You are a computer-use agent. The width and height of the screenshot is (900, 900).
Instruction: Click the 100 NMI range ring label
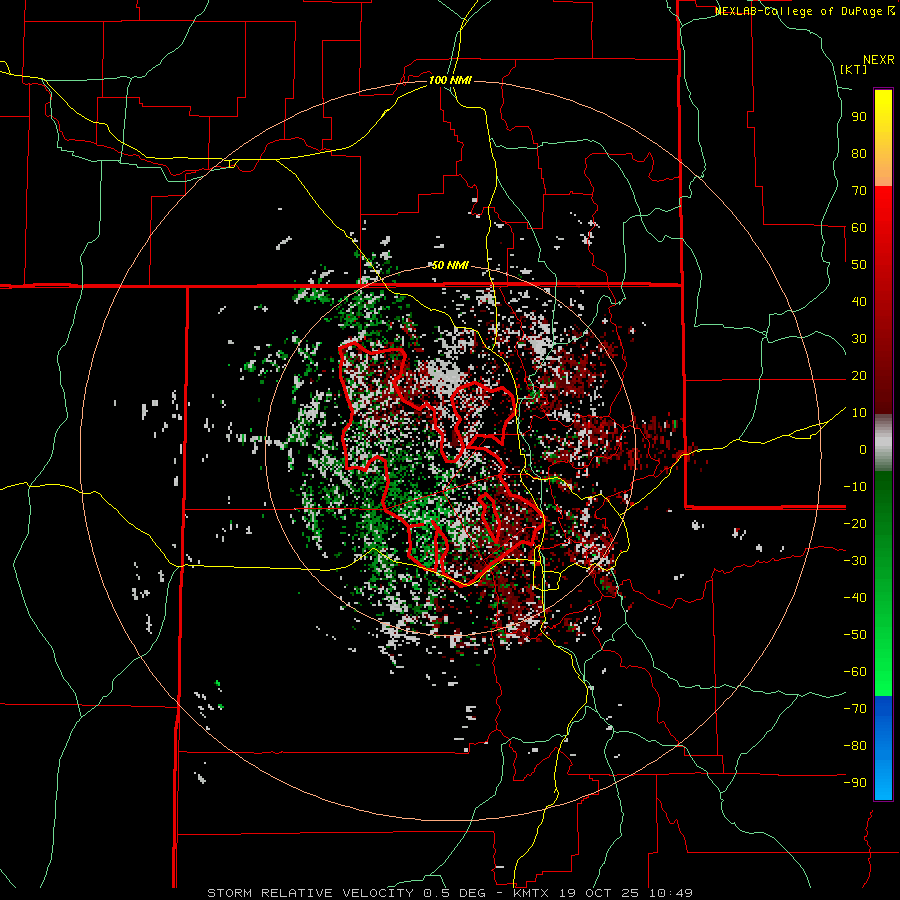tap(450, 80)
